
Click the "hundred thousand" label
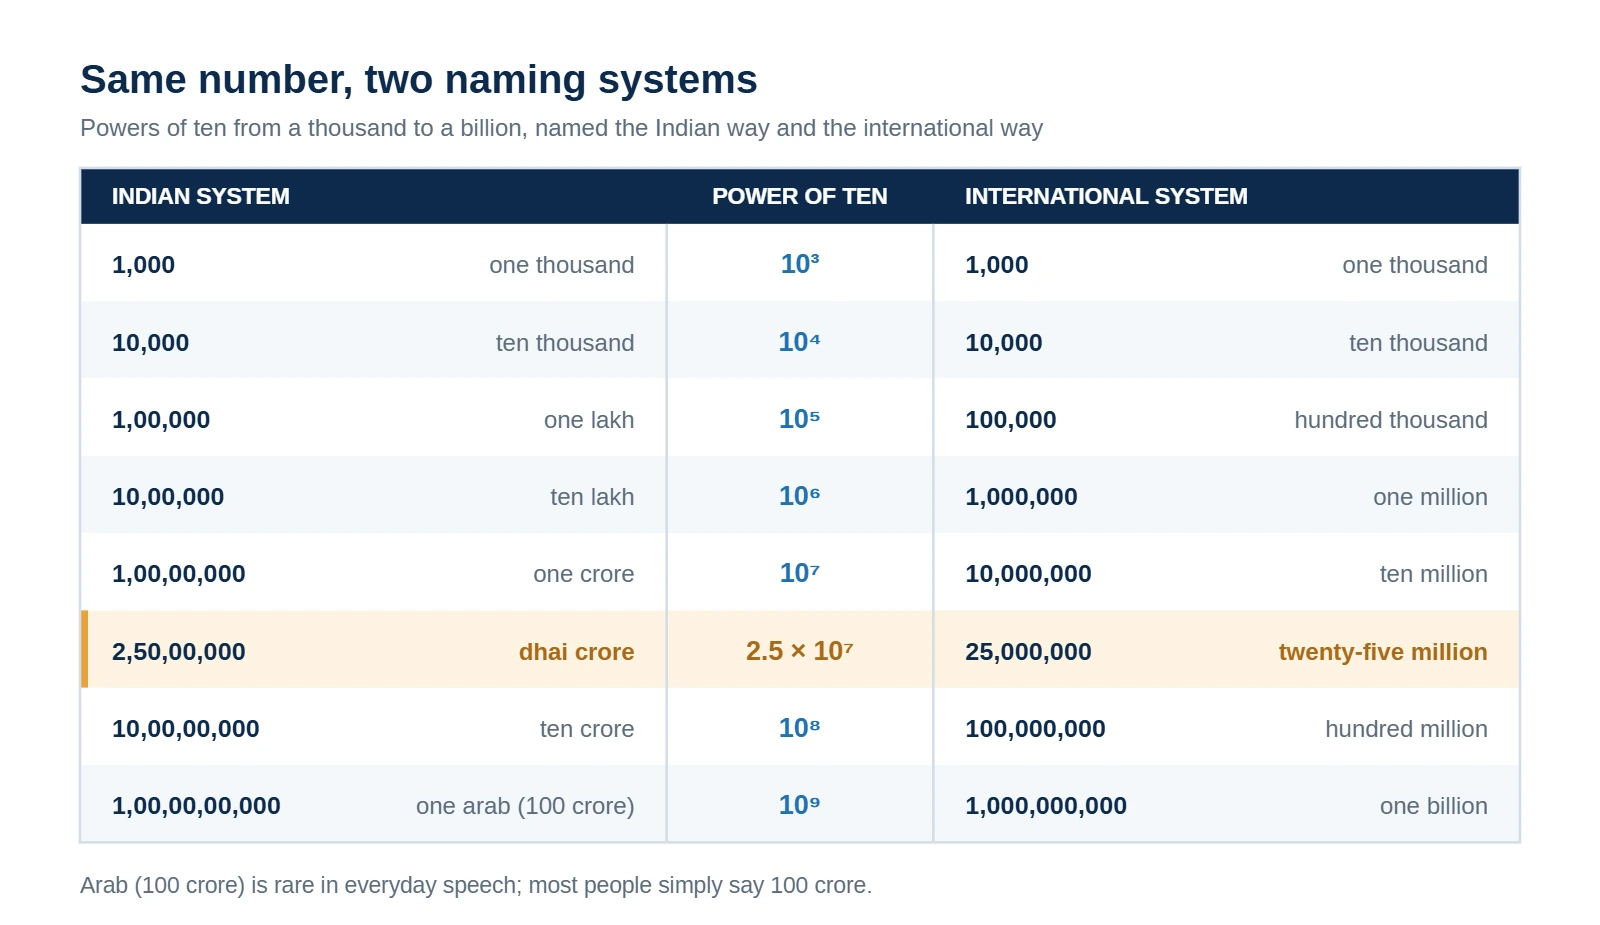[x=1391, y=420]
